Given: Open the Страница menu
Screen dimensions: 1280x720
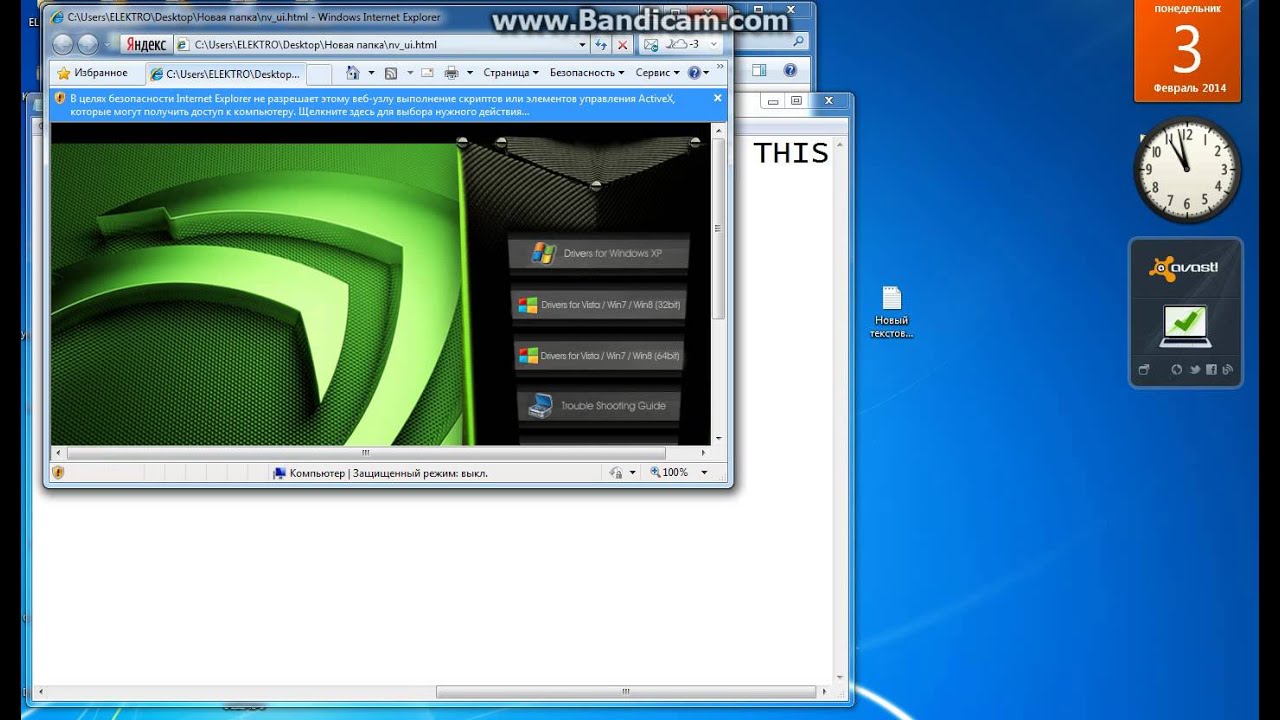Looking at the screenshot, I should (510, 73).
